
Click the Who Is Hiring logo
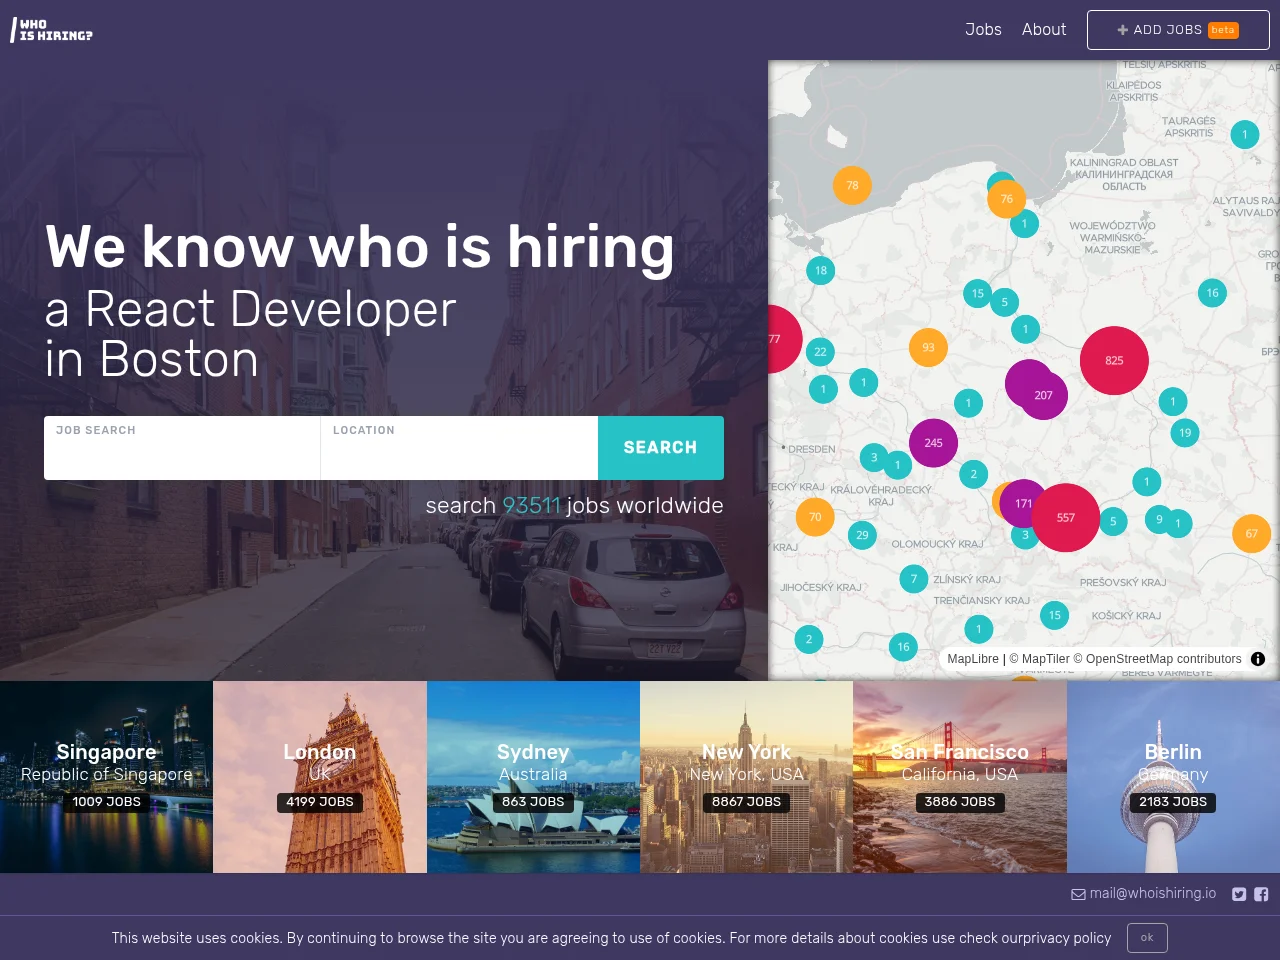(52, 30)
